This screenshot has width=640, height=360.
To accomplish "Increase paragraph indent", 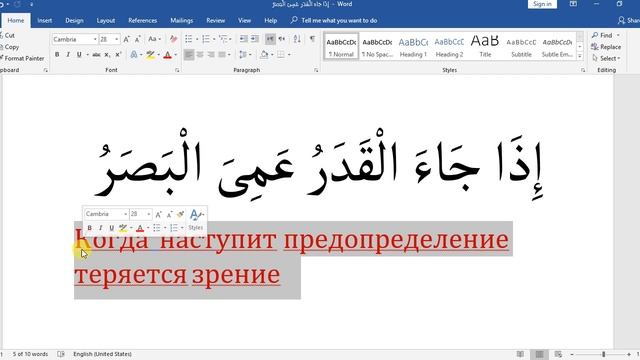I will 255,39.
